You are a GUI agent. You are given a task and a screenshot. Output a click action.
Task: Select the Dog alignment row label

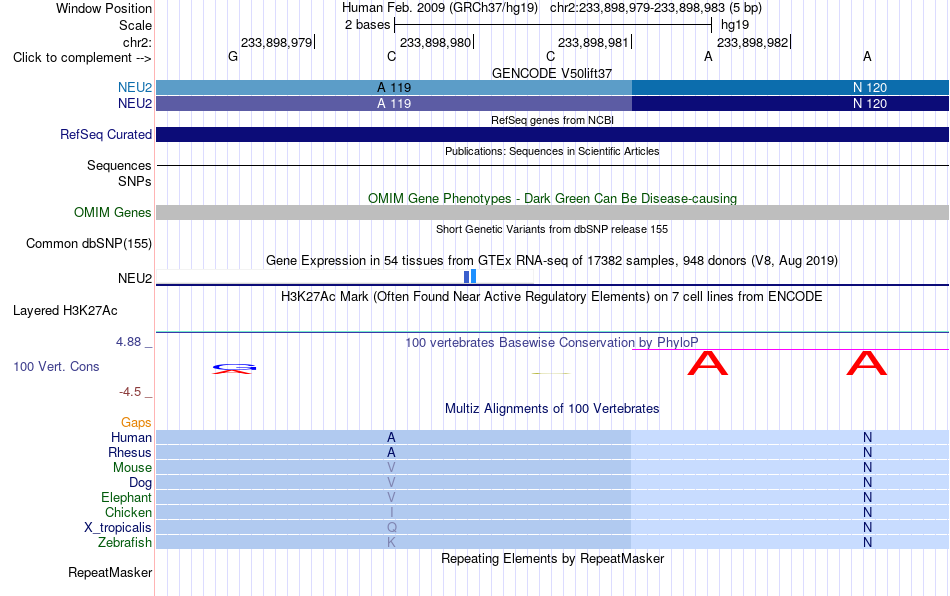140,483
